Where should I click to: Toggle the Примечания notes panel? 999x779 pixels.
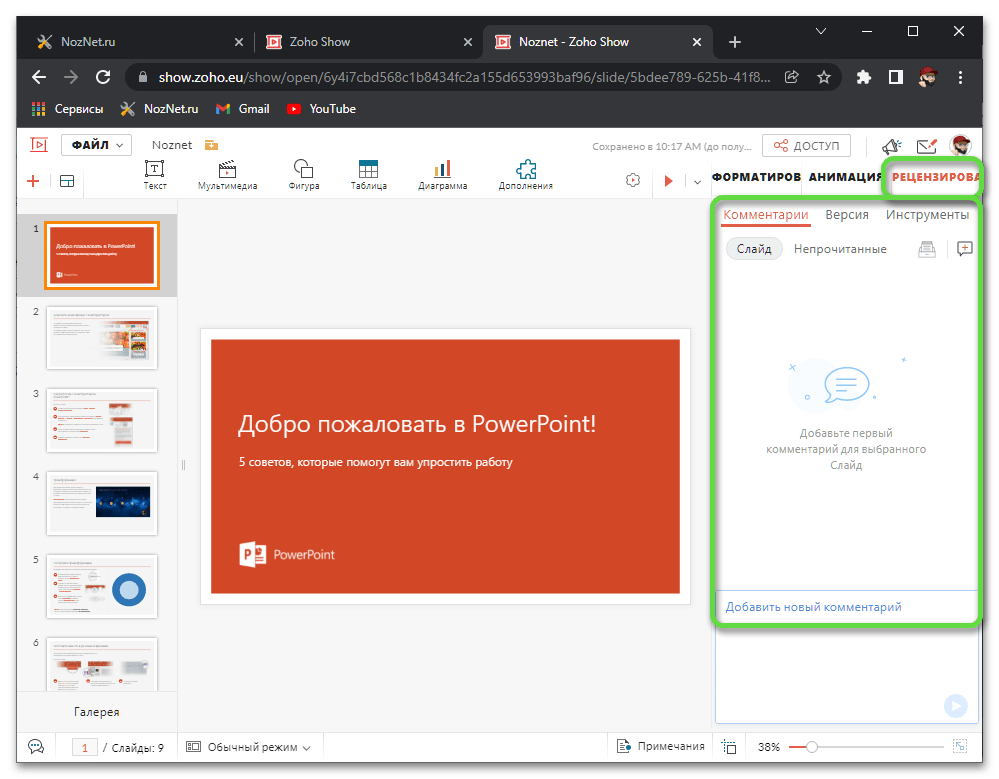661,747
